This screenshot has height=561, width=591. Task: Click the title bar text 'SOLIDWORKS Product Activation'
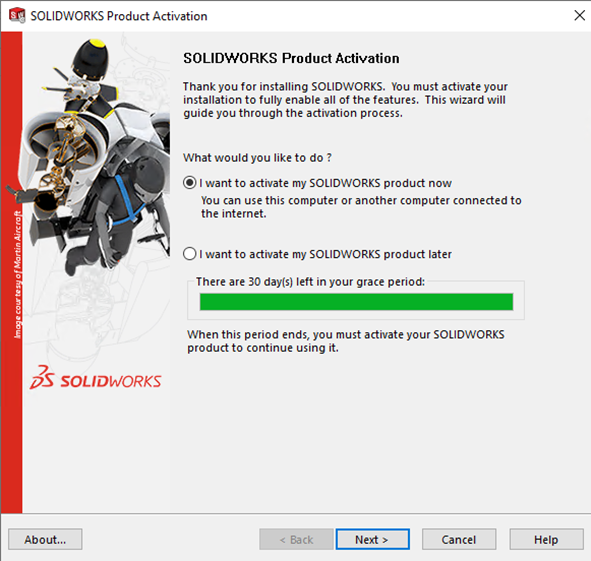(119, 16)
